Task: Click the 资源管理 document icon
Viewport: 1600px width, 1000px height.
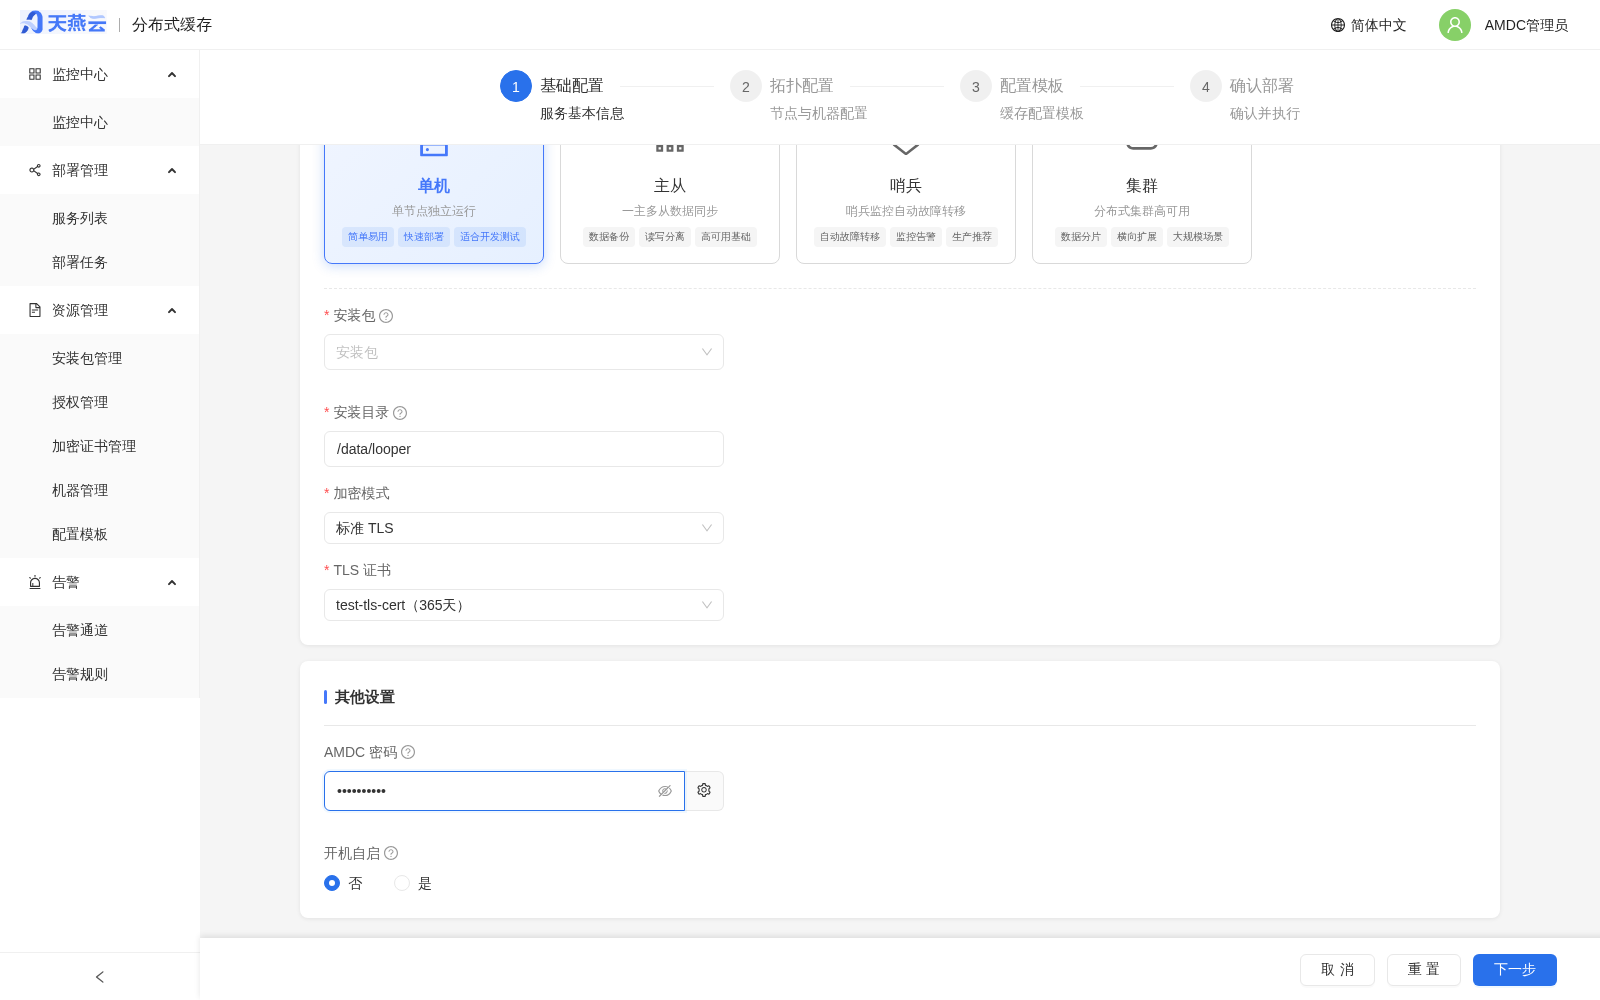Action: coord(35,310)
